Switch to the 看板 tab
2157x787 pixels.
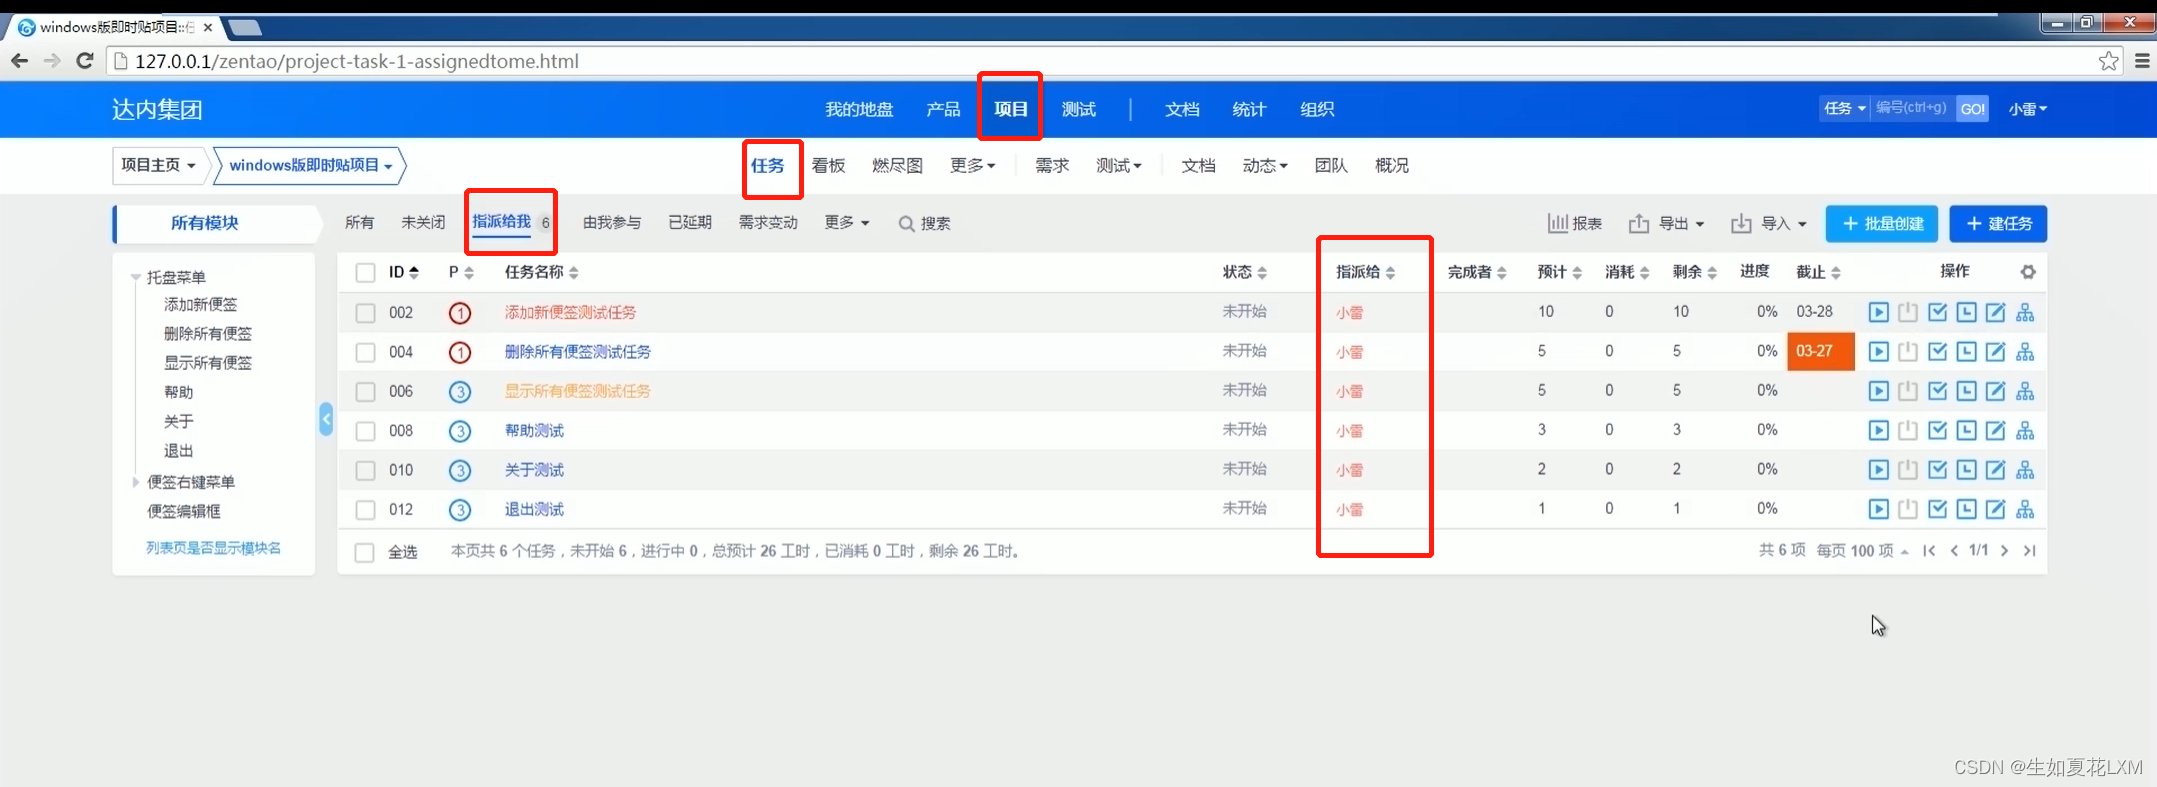pyautogui.click(x=828, y=165)
